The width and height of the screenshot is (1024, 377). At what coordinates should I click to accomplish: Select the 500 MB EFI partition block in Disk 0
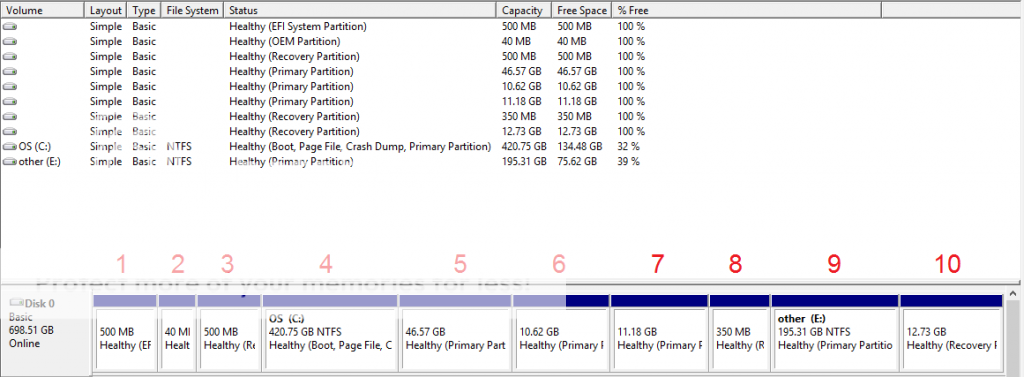click(125, 333)
